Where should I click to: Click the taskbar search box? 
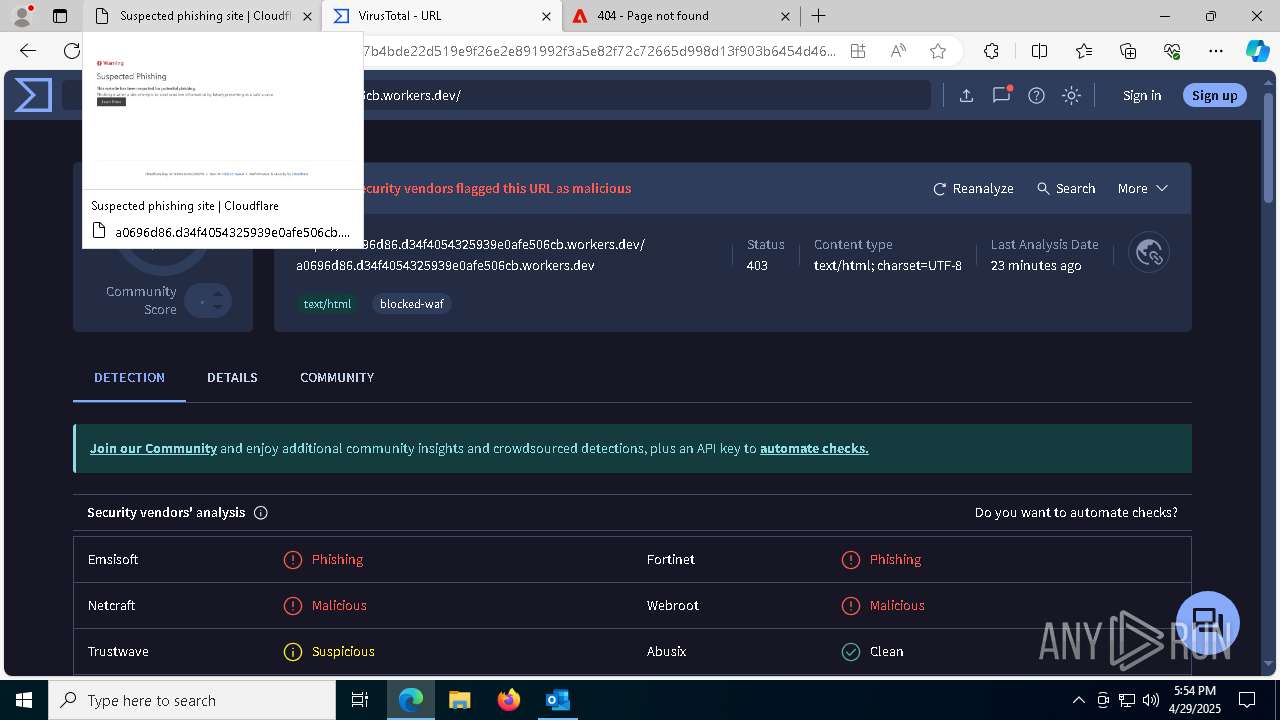click(192, 700)
